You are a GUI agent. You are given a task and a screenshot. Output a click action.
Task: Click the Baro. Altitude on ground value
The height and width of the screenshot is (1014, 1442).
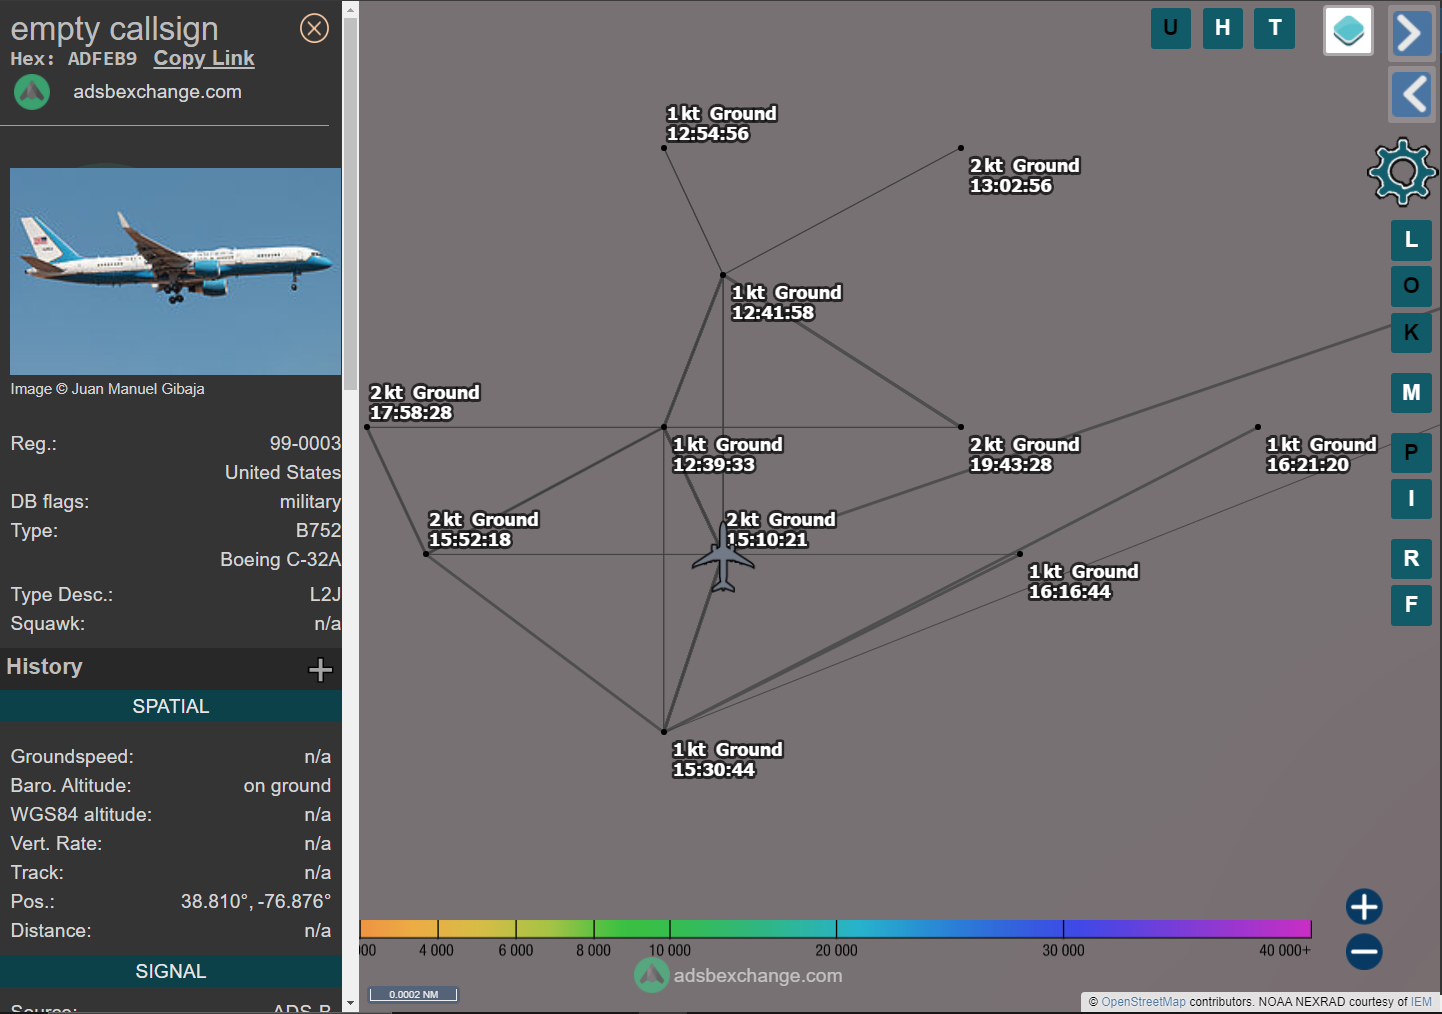(x=287, y=785)
